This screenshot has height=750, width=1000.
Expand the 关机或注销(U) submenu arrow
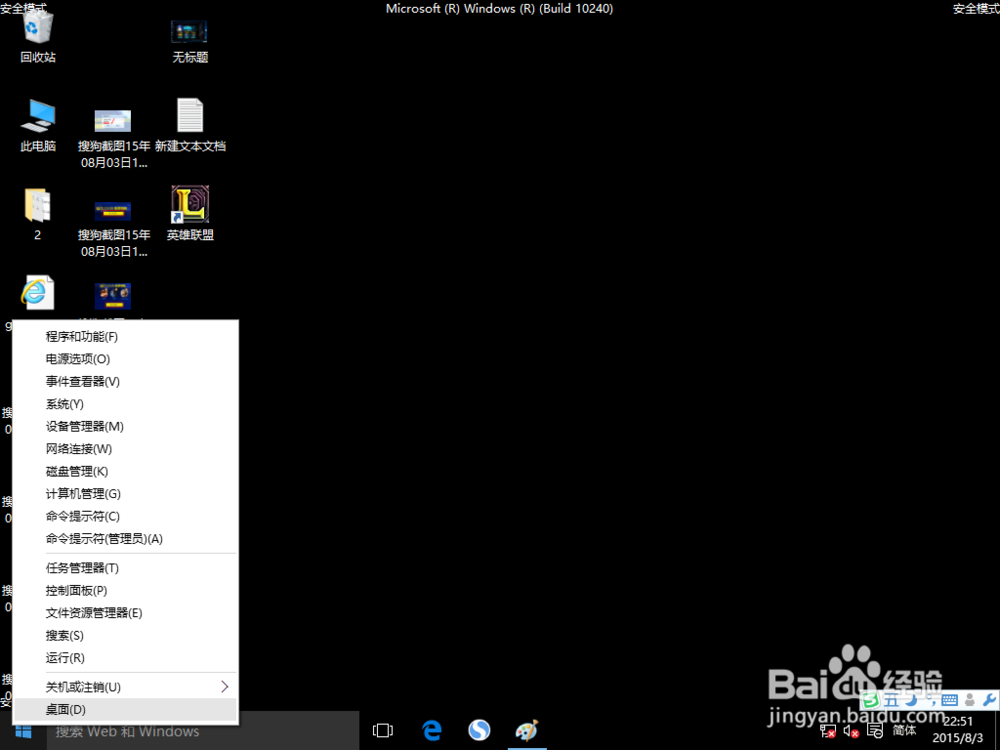tap(224, 687)
